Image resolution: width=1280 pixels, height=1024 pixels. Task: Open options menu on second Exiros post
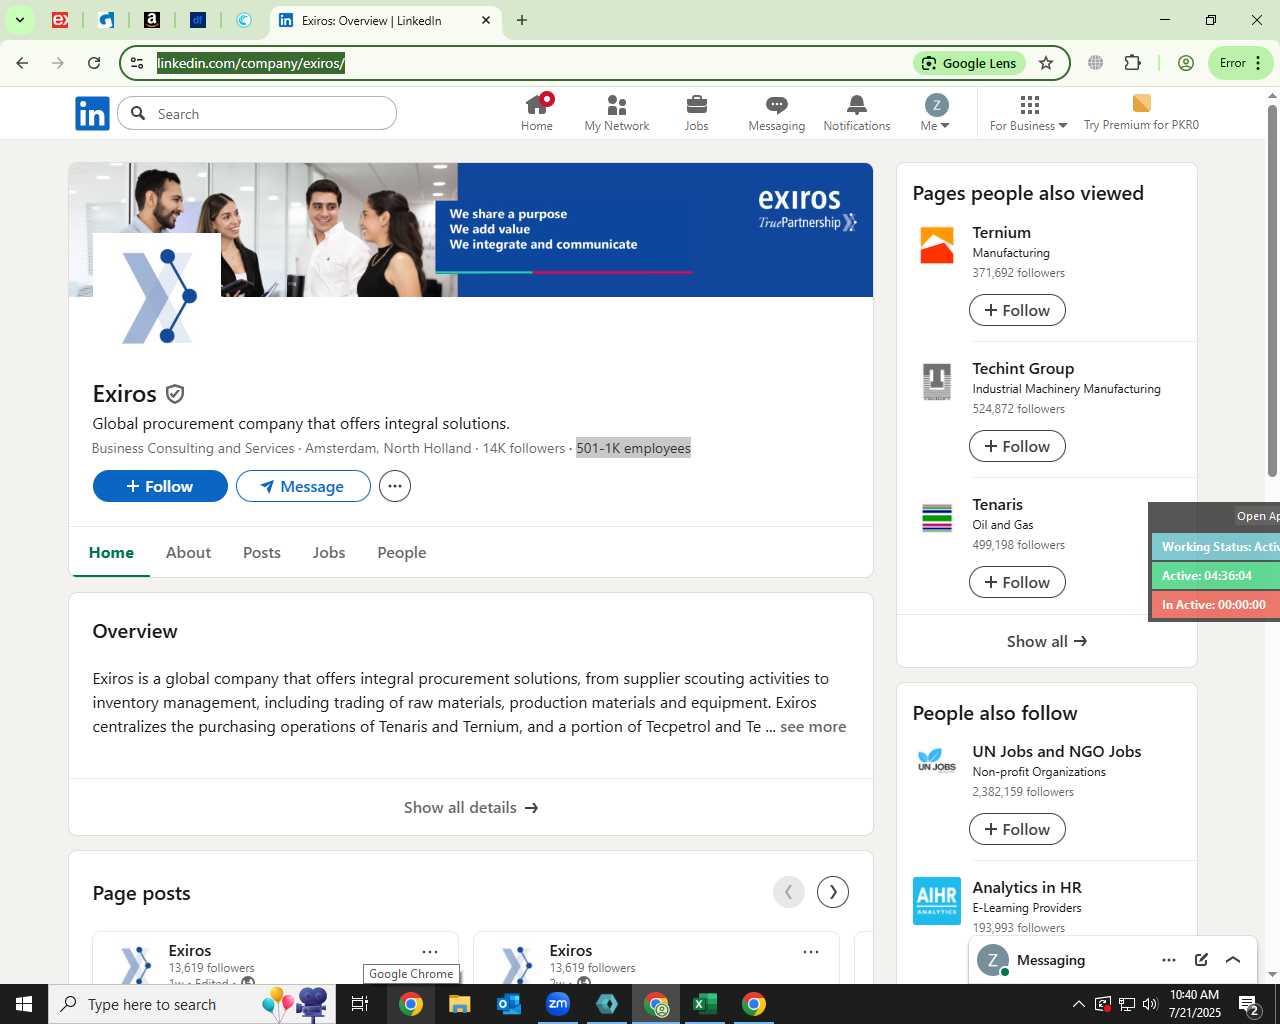811,952
